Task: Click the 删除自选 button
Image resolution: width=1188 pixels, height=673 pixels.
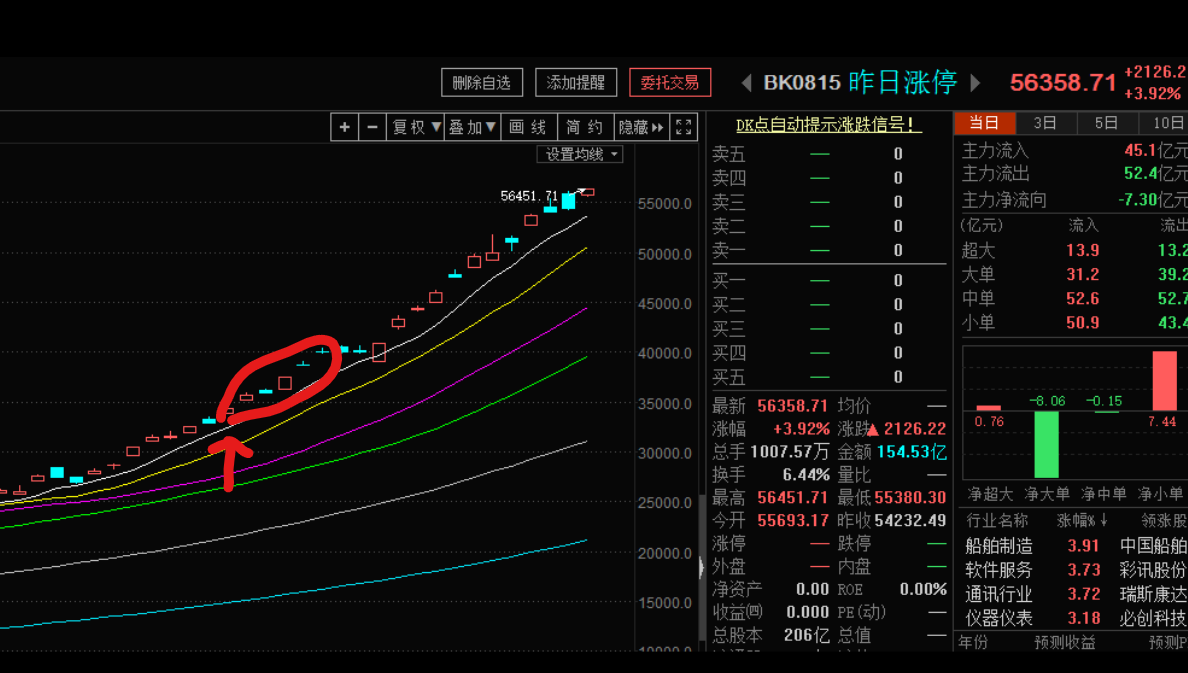Action: coord(482,82)
